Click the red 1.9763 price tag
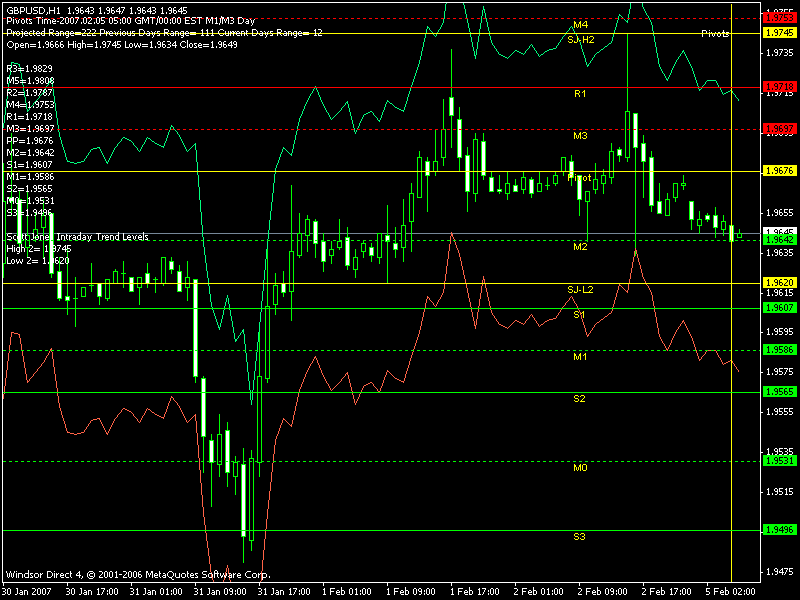800x600 pixels. point(778,18)
